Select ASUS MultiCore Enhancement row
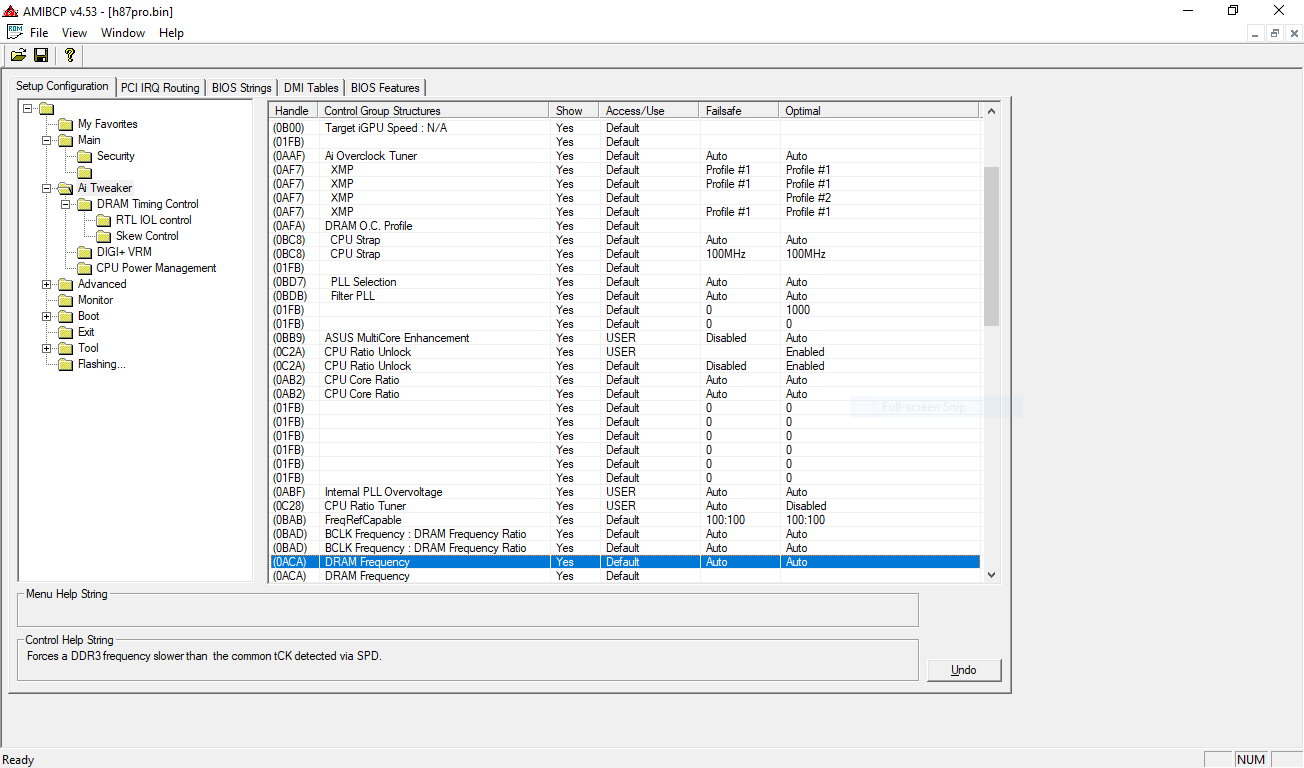 tap(625, 338)
